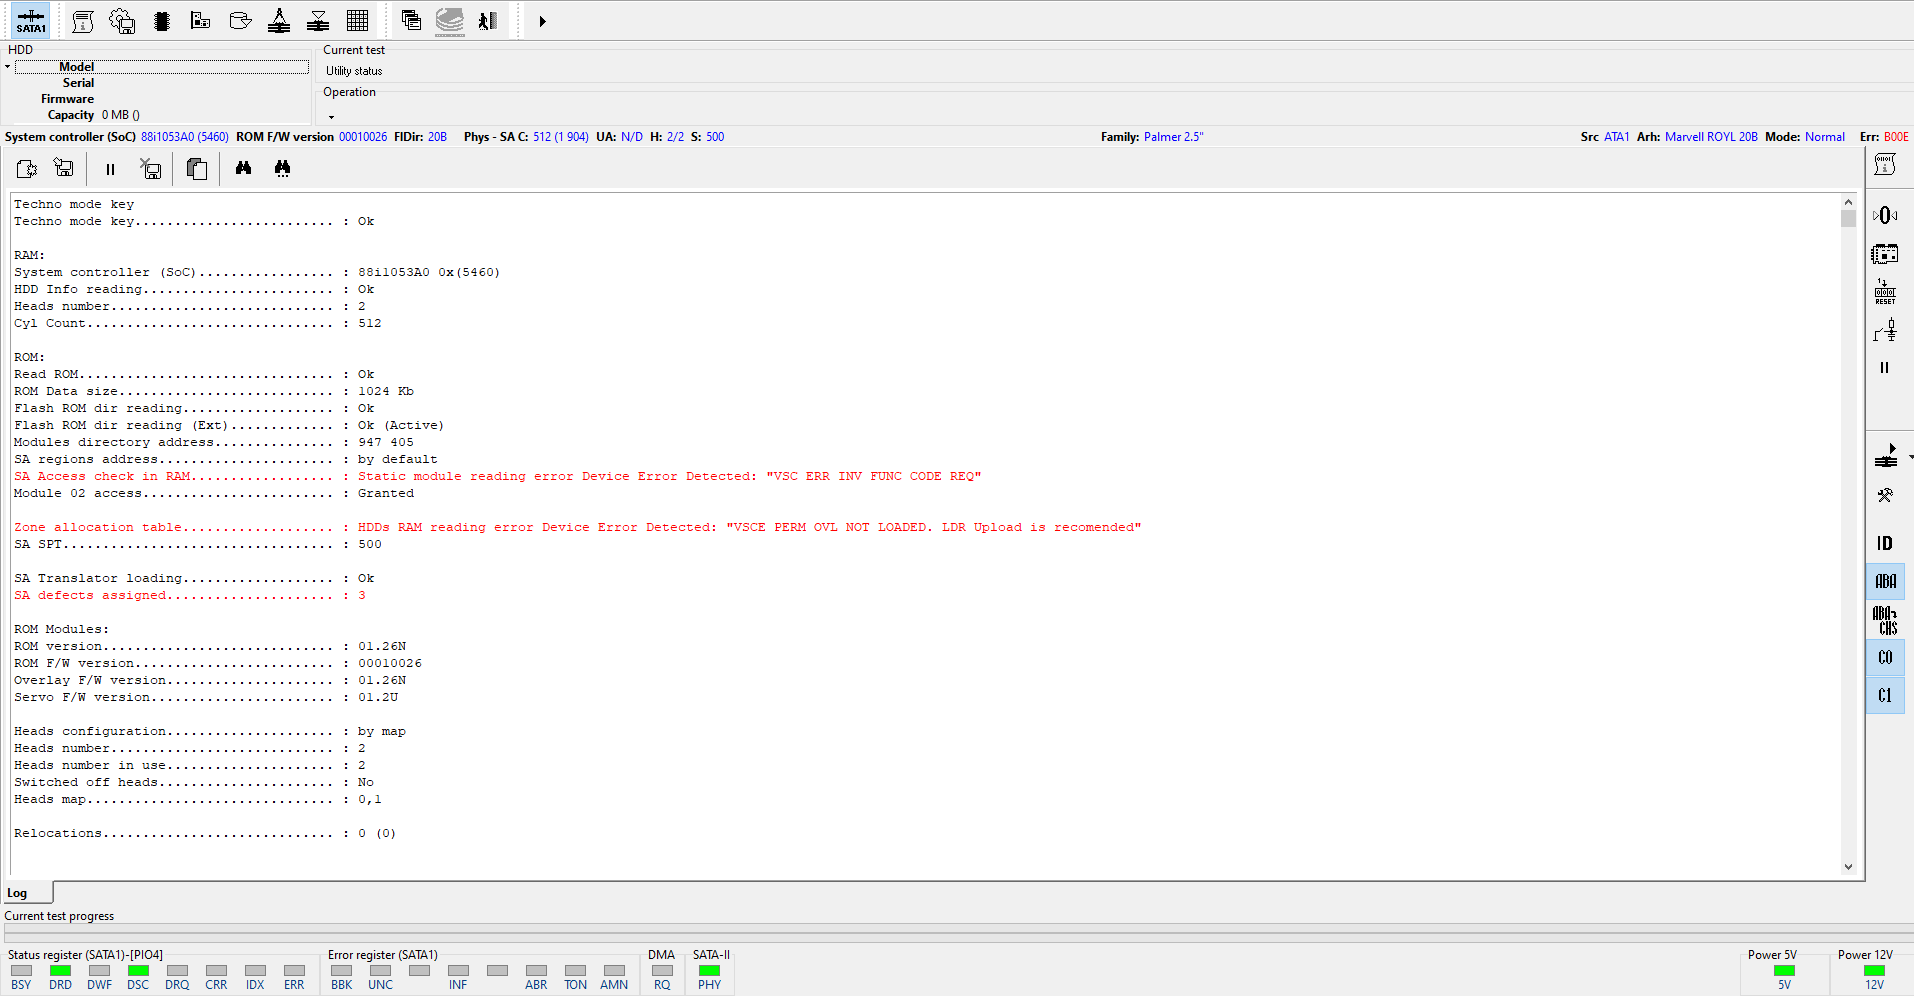Click the log scrollbar down arrow
The width and height of the screenshot is (1914, 996).
tap(1848, 867)
